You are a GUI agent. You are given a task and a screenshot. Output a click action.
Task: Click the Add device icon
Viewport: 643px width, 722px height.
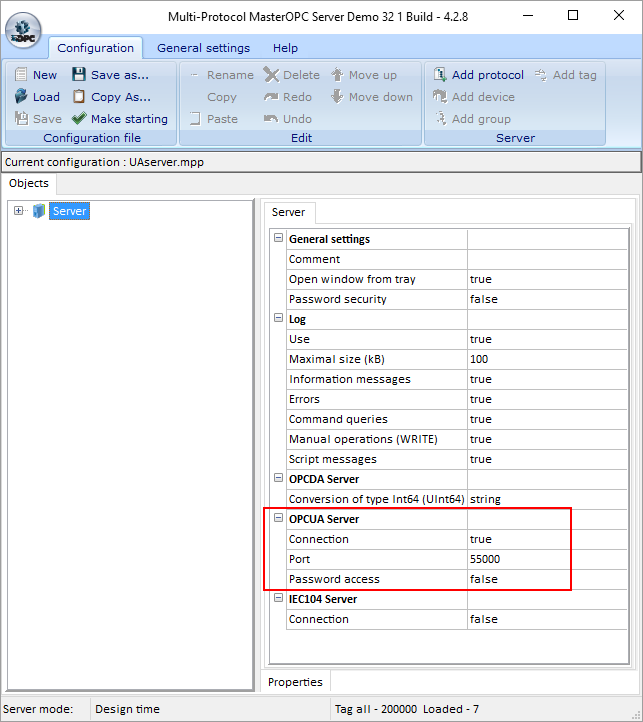point(440,96)
